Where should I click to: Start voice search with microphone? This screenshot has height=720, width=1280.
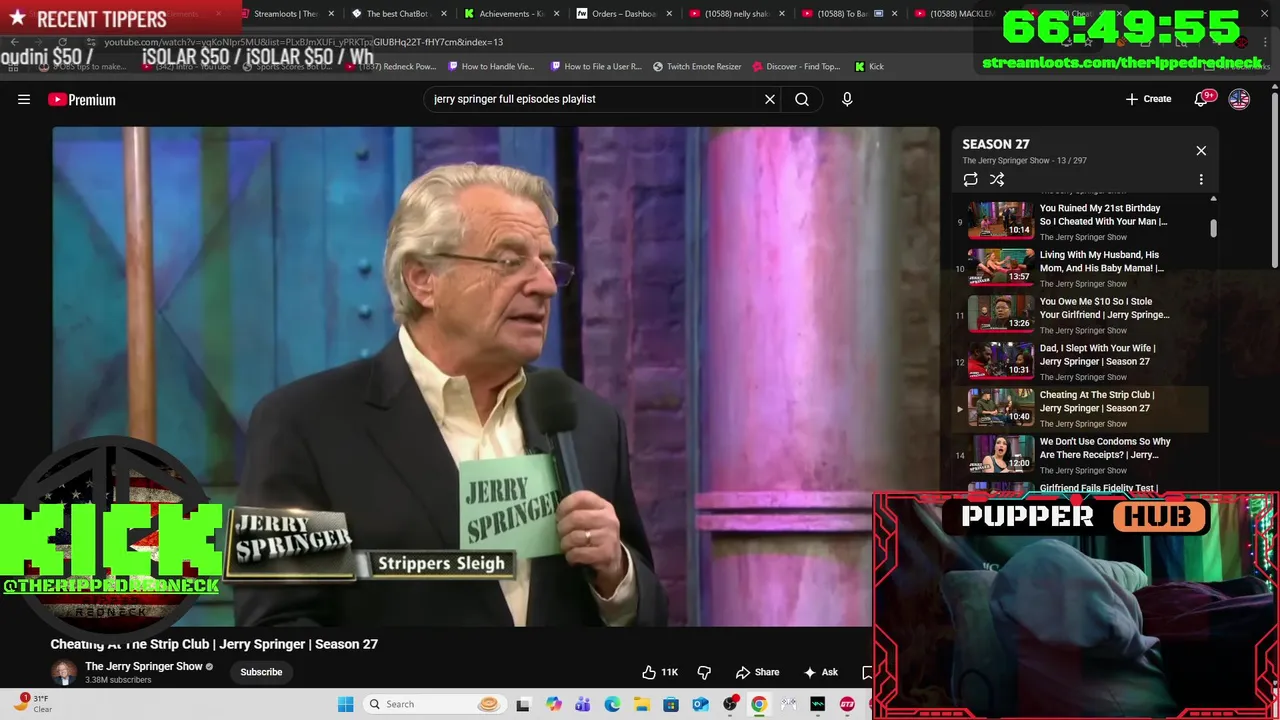click(847, 99)
